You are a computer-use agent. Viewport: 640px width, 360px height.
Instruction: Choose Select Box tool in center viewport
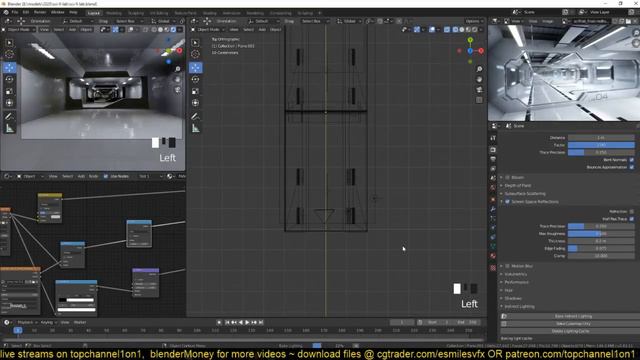click(x=196, y=42)
